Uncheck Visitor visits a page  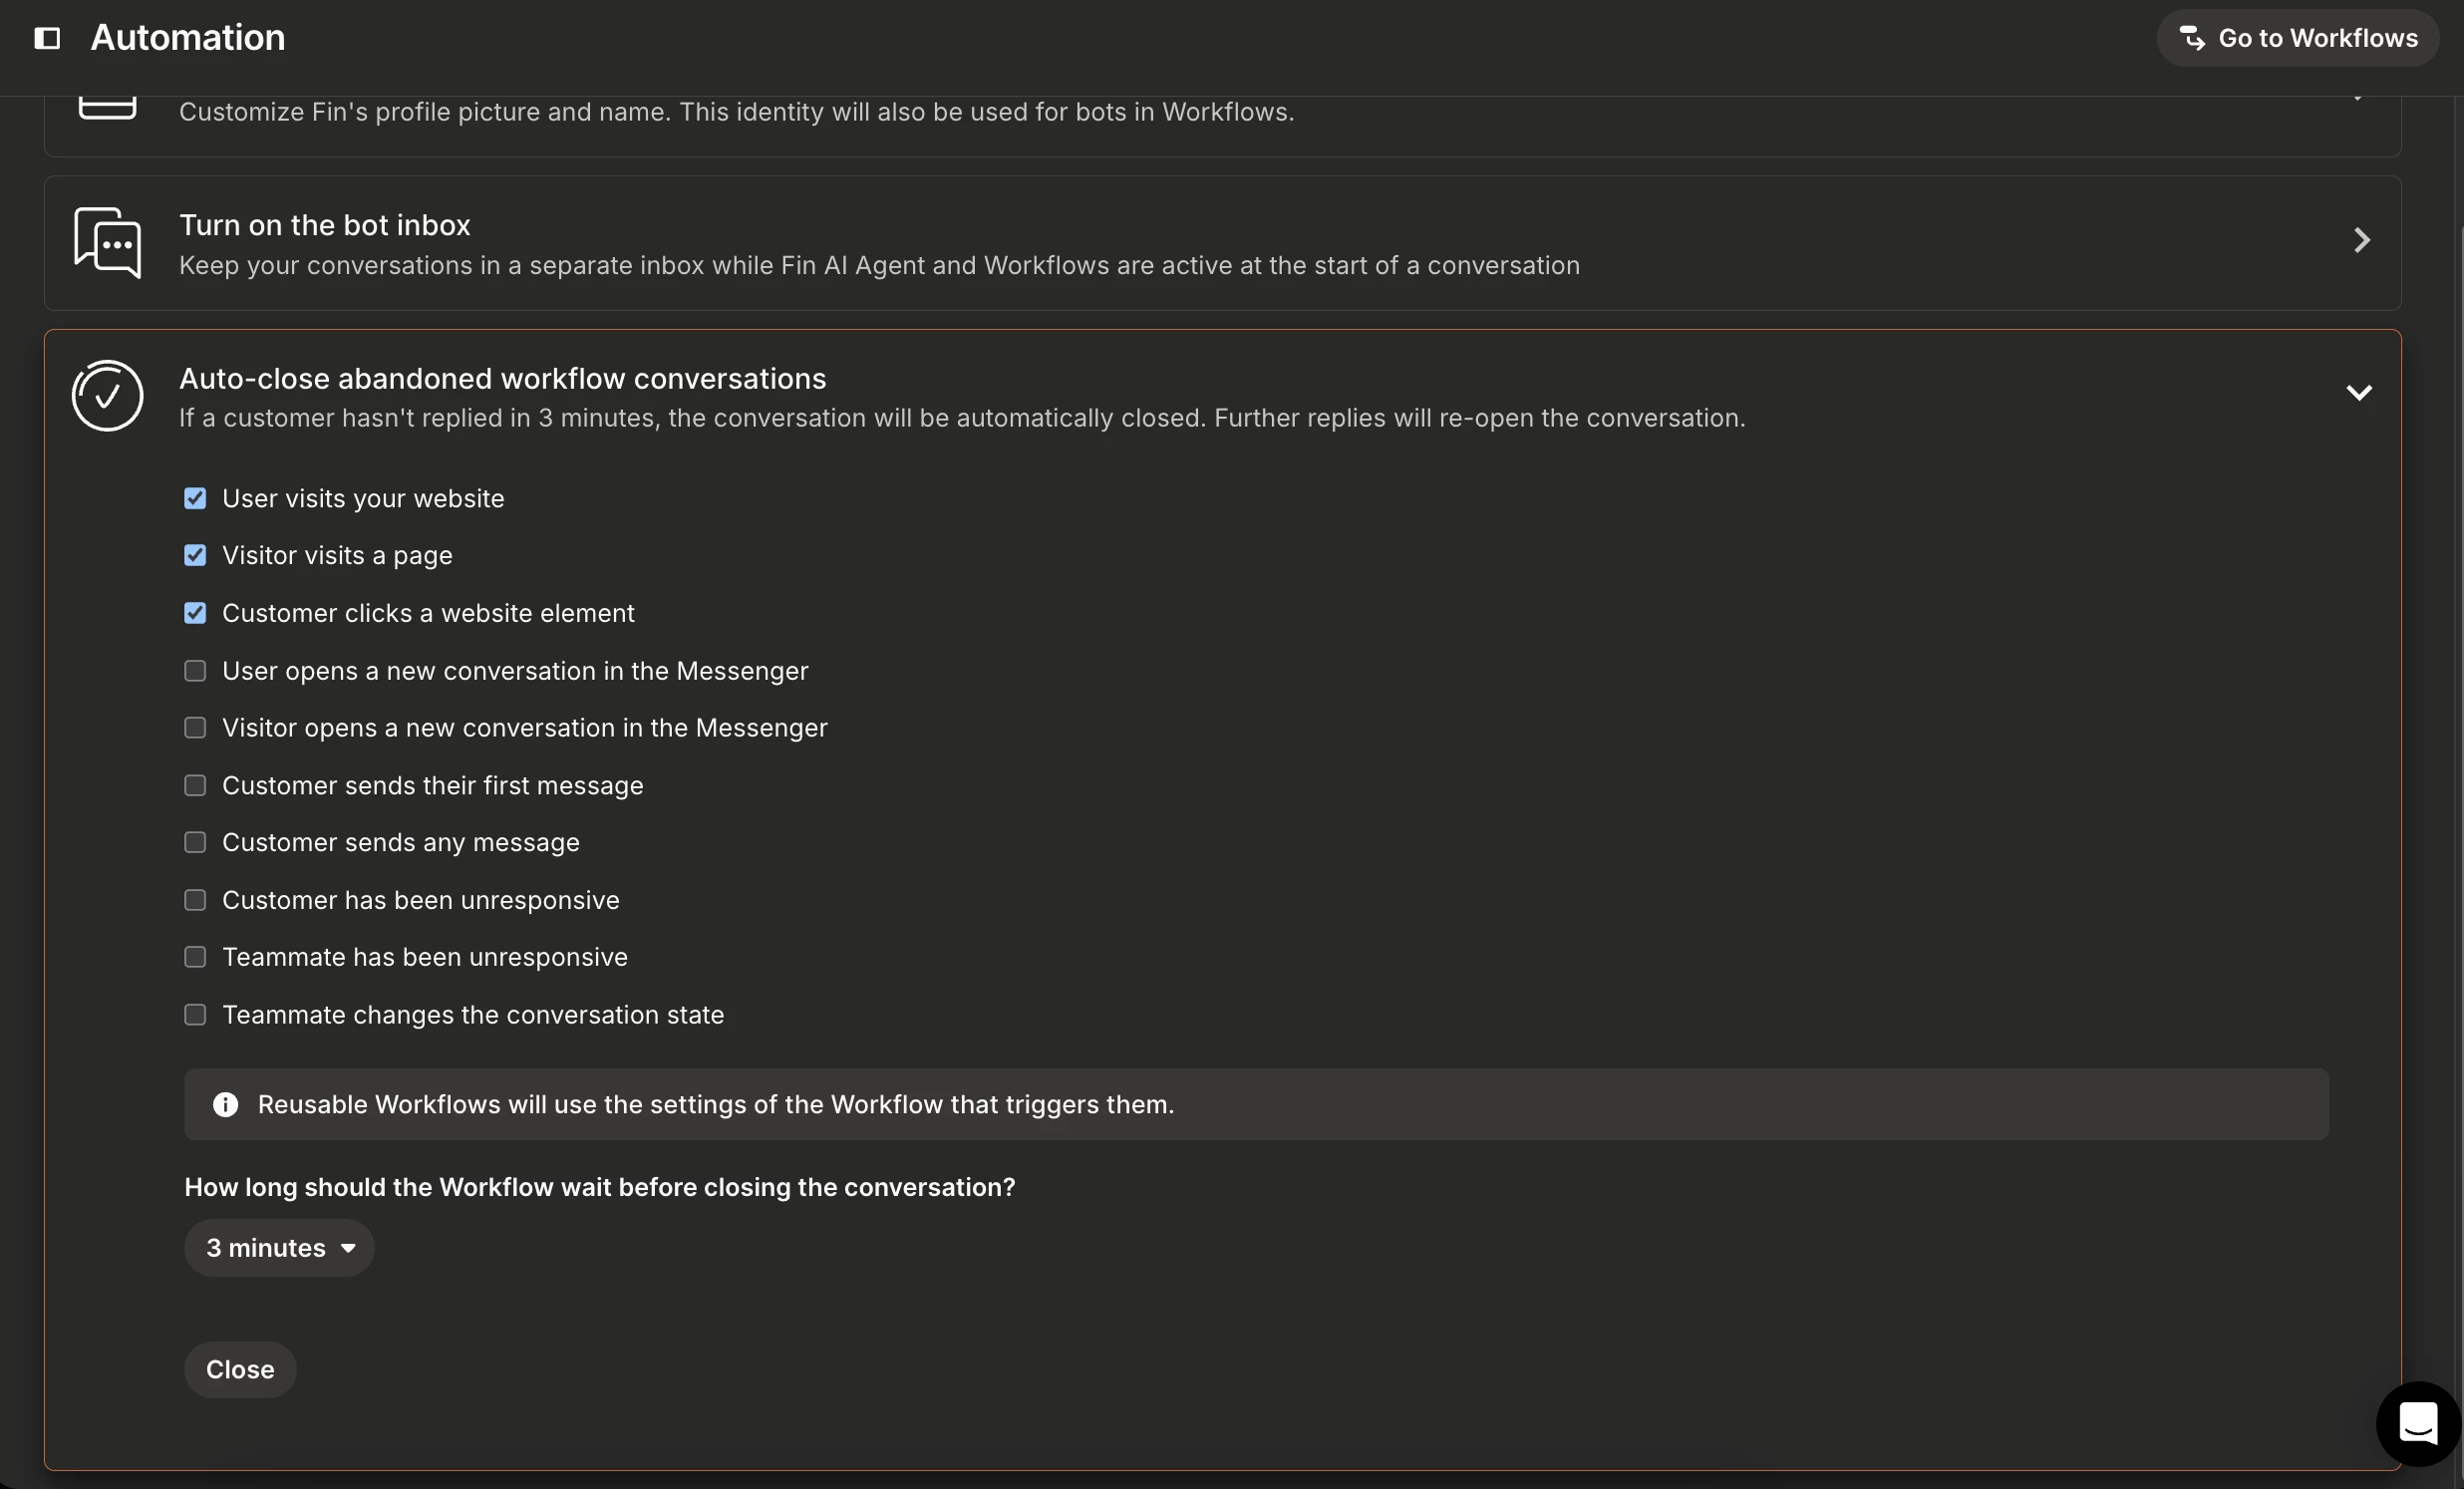(195, 555)
